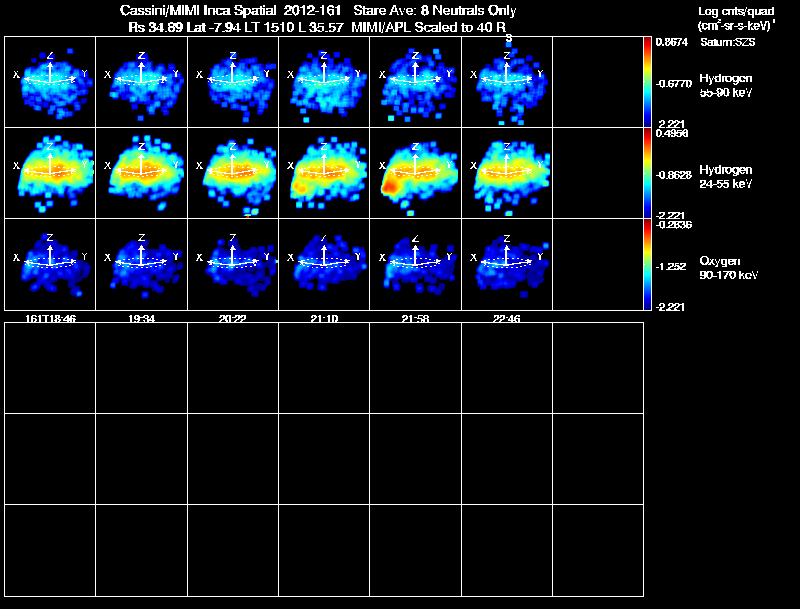Open the Hydrogen 24-55 keV image at 20:22
This screenshot has width=800, height=609.
click(x=233, y=173)
